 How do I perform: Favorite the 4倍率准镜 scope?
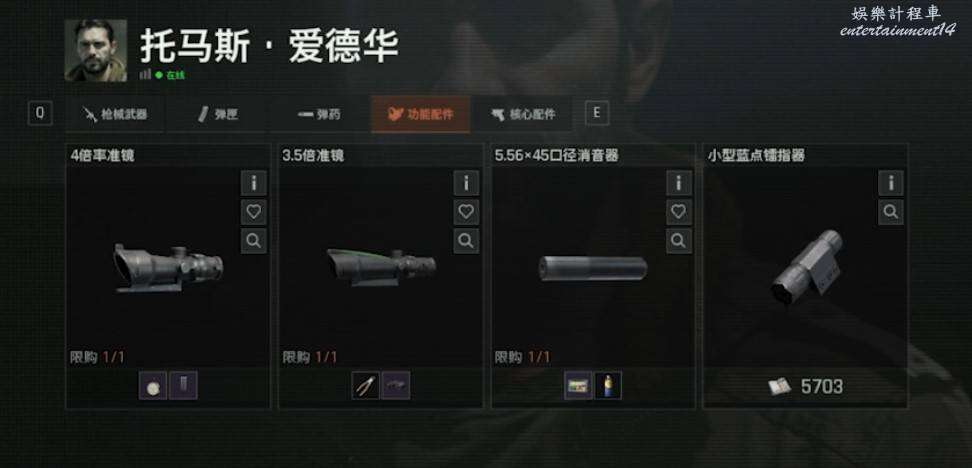point(254,212)
